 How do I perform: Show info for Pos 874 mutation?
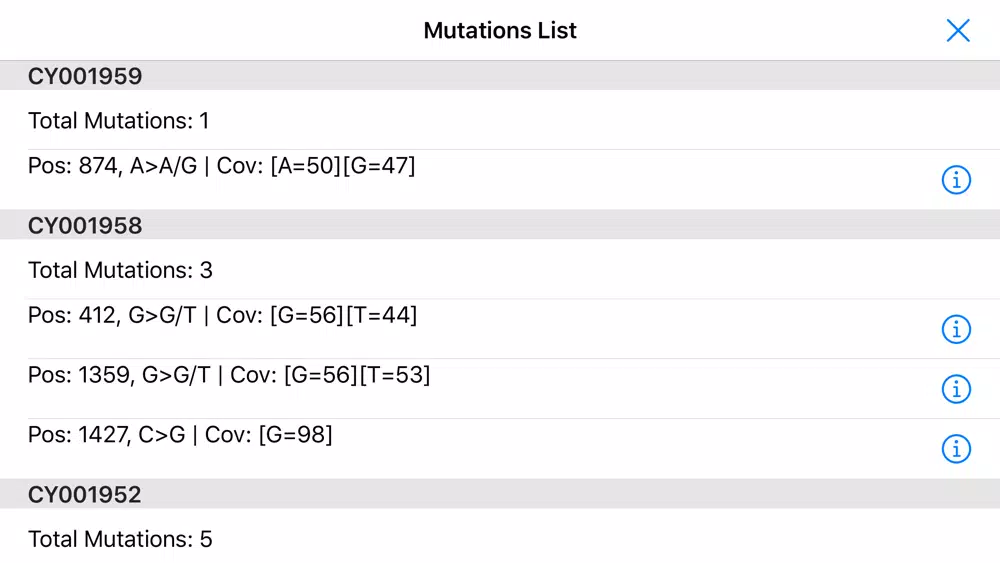(956, 180)
